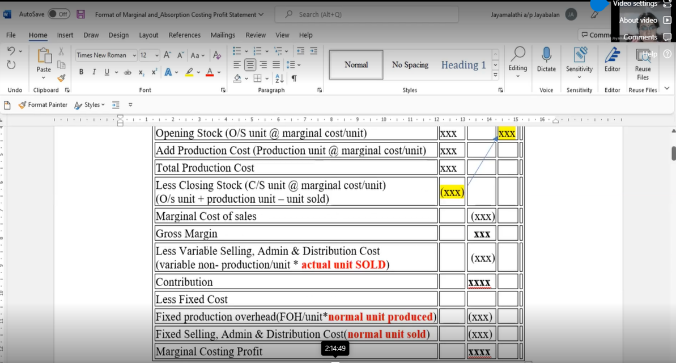Toggle Align Left paragraph alignment
This screenshot has width=676, height=363.
click(x=237, y=65)
